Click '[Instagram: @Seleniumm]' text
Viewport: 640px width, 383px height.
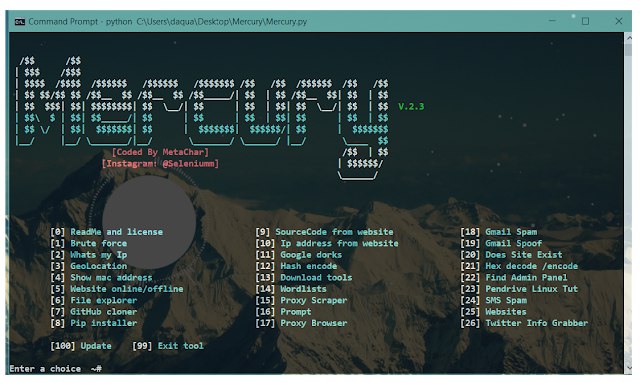[x=160, y=164]
